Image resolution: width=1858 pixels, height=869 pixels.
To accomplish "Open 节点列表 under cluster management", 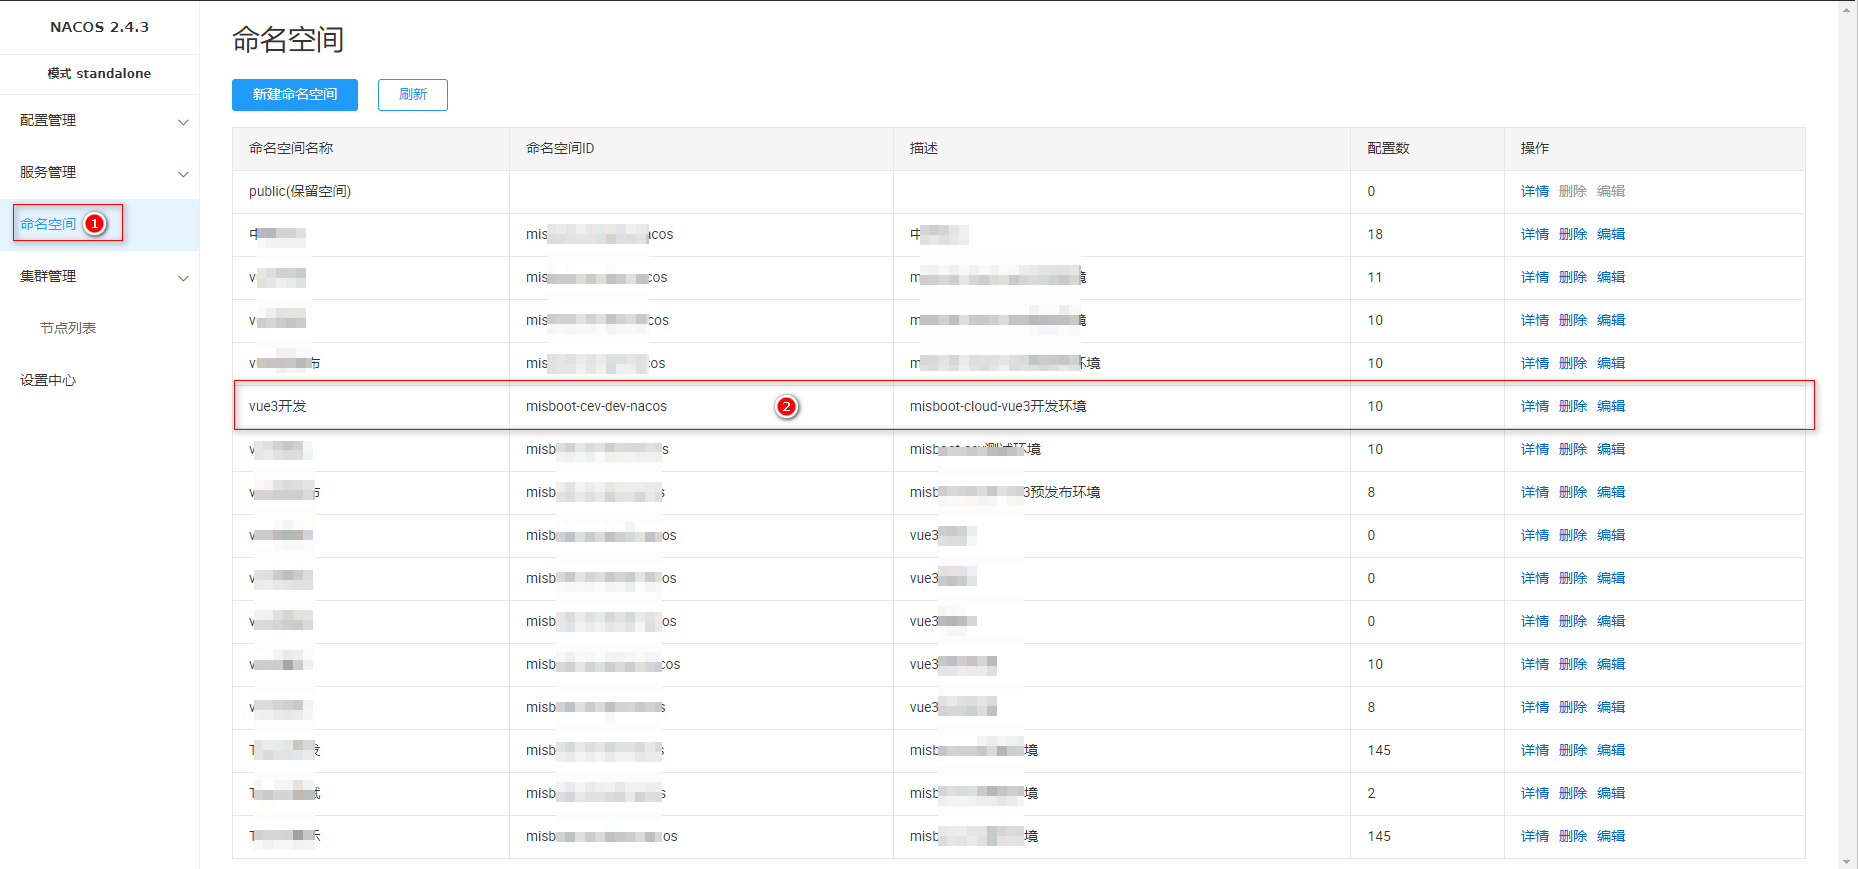I will 68,328.
